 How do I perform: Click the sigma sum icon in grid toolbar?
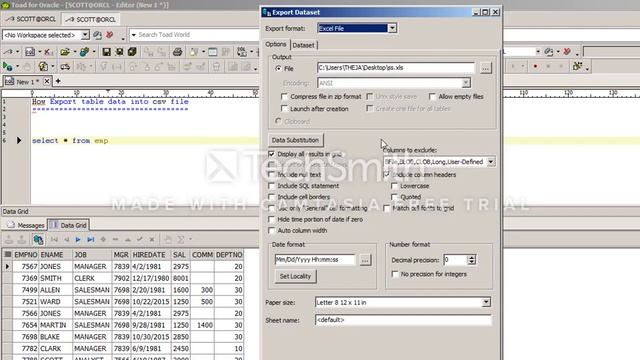point(181,240)
